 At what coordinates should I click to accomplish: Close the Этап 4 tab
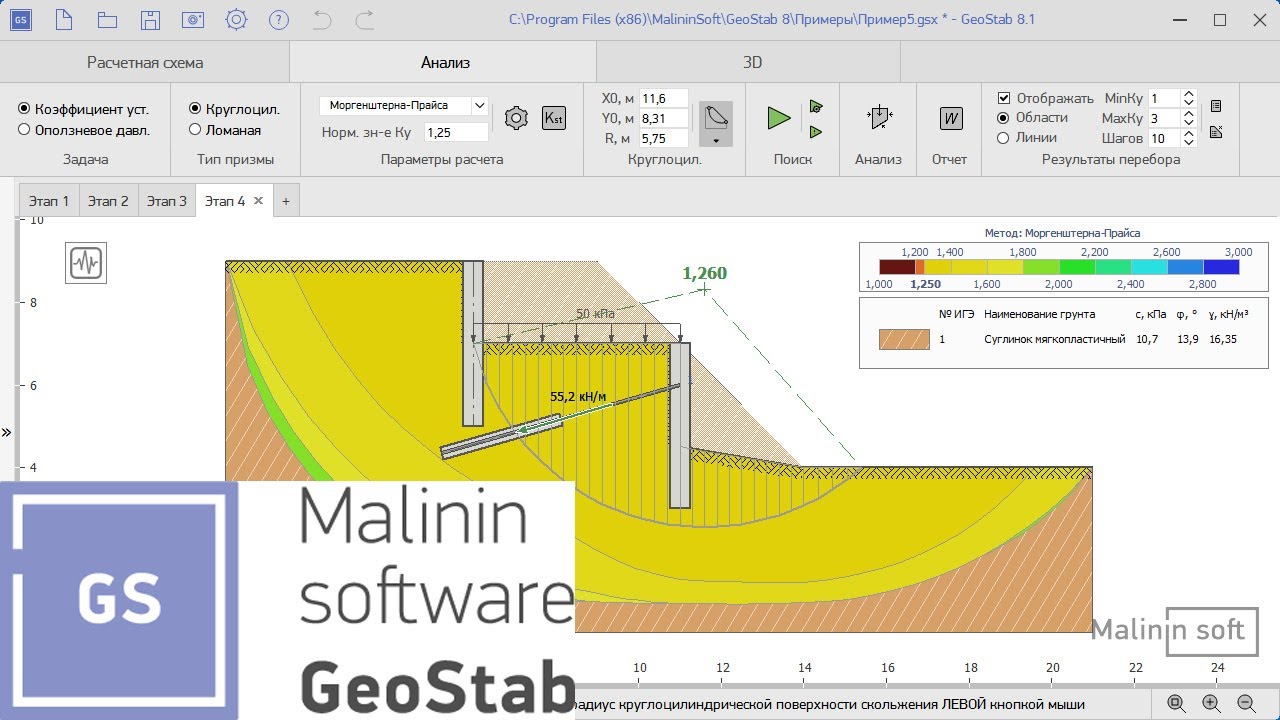(x=258, y=201)
